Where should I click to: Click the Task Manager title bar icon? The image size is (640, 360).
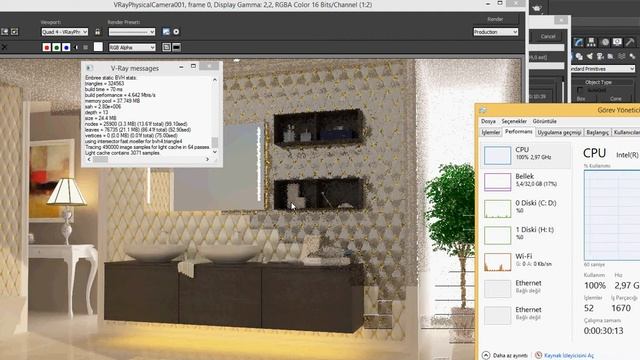pyautogui.click(x=483, y=110)
